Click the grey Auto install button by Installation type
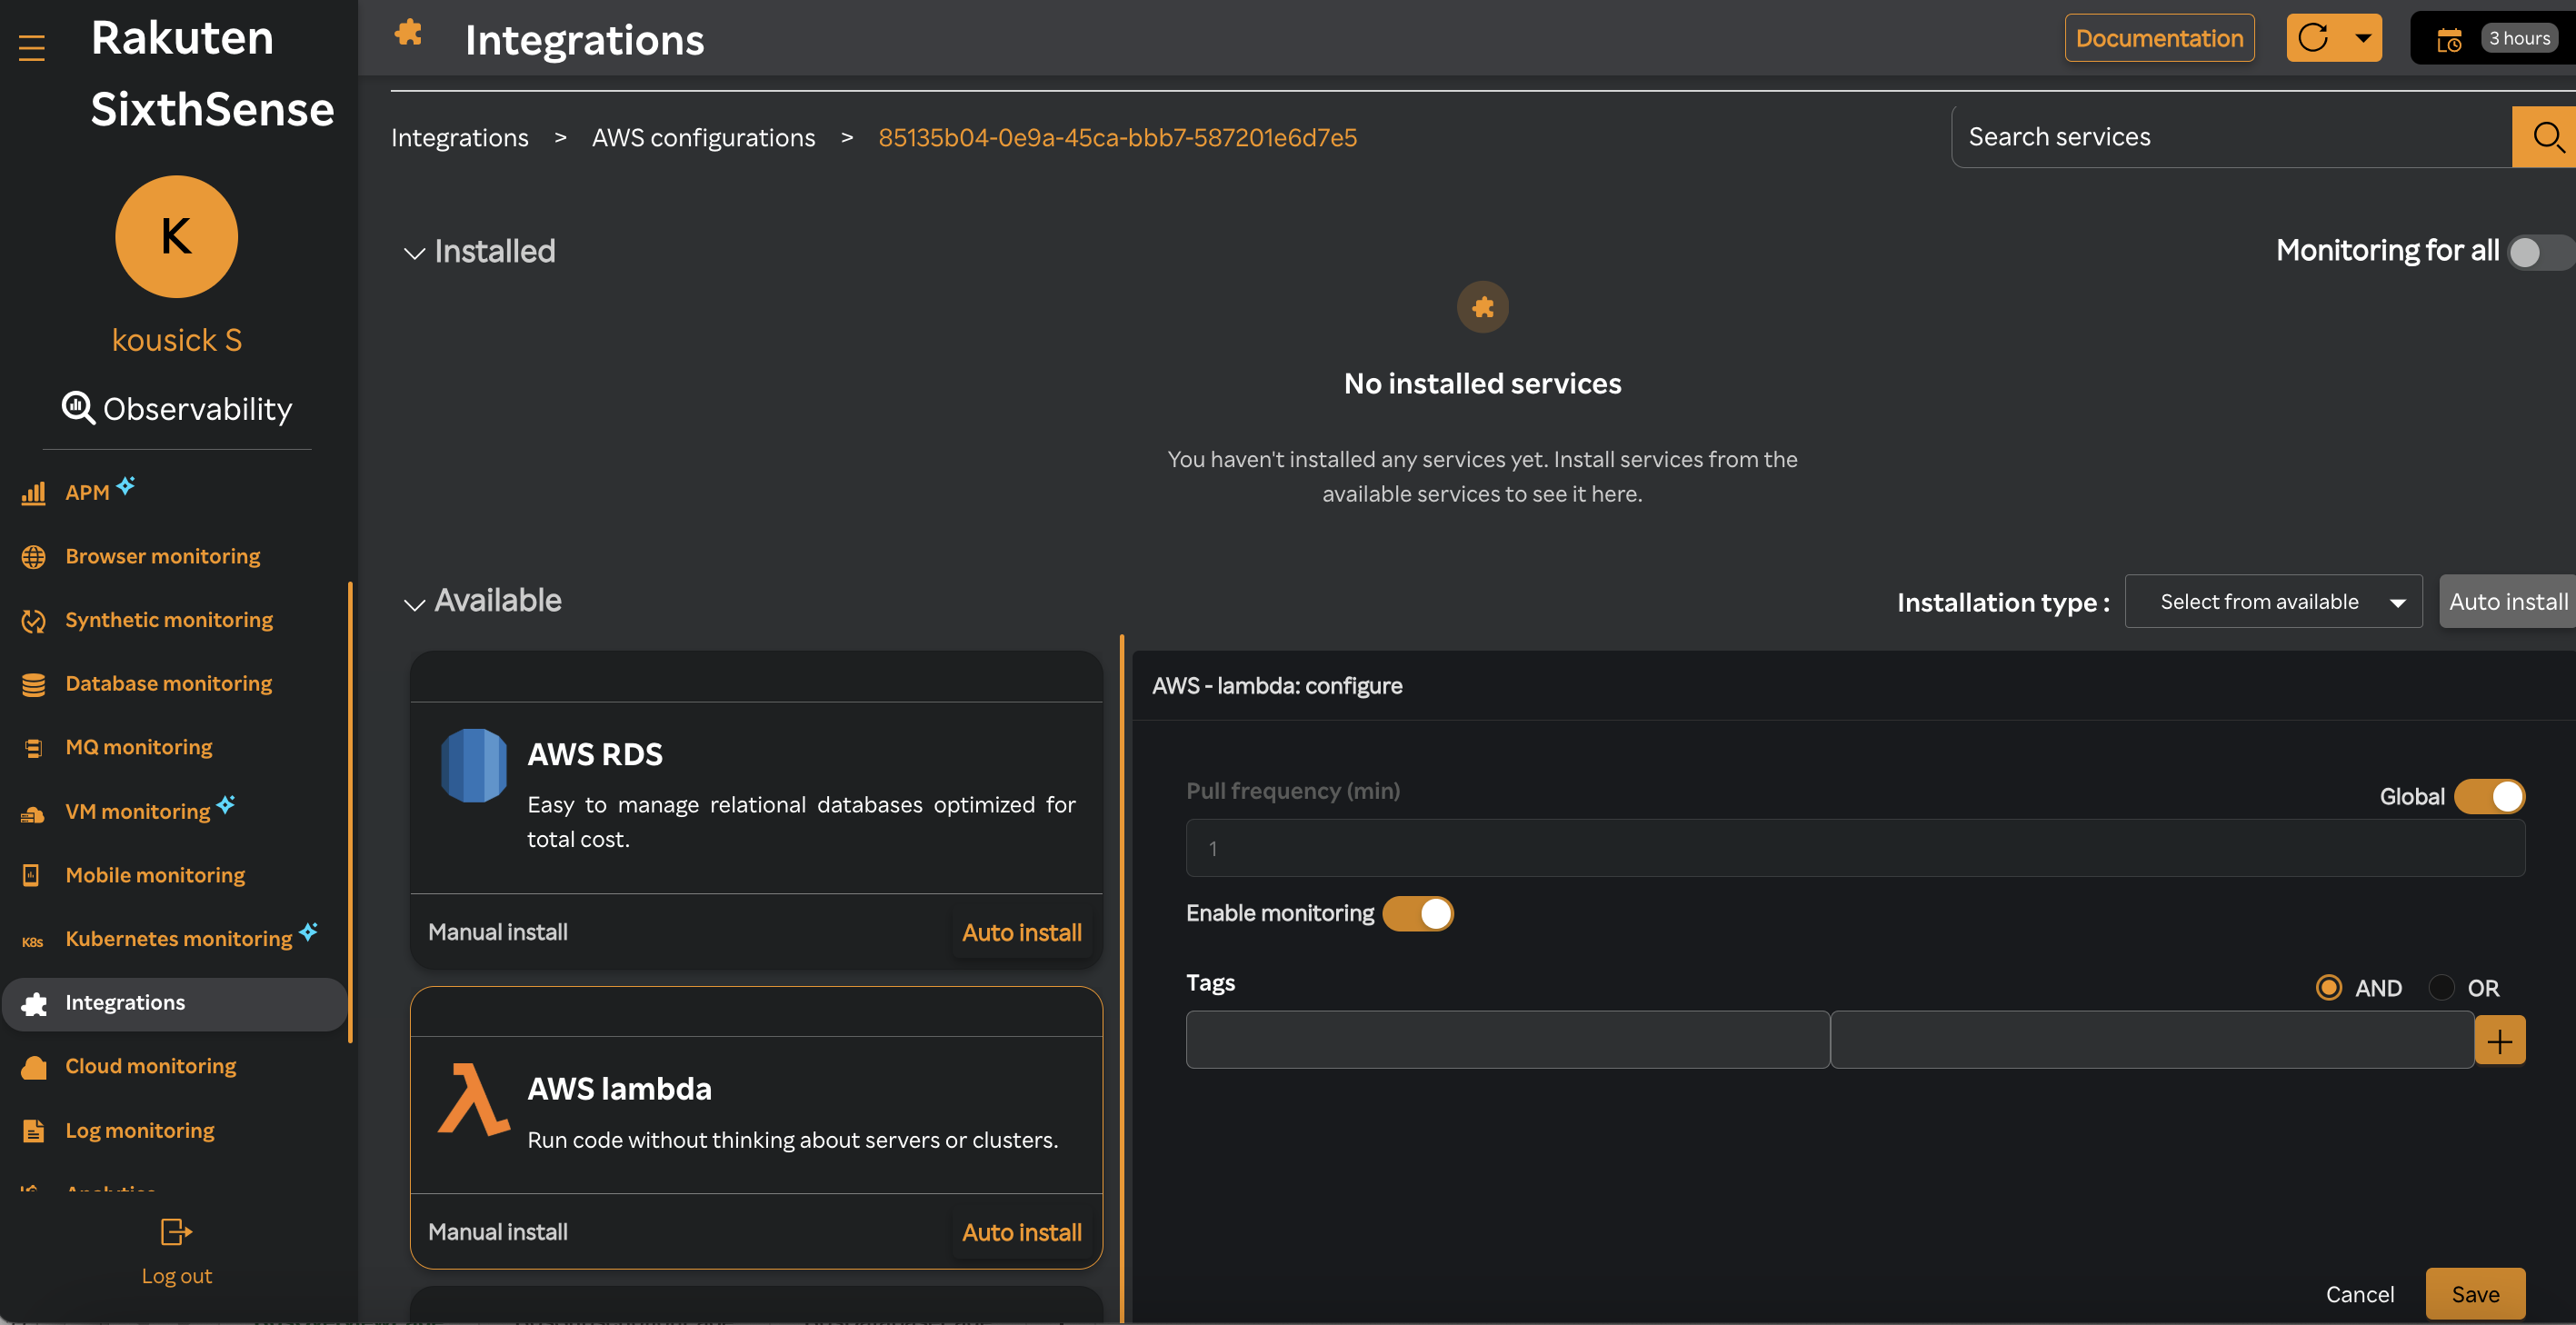Viewport: 2576px width, 1325px height. (2507, 601)
